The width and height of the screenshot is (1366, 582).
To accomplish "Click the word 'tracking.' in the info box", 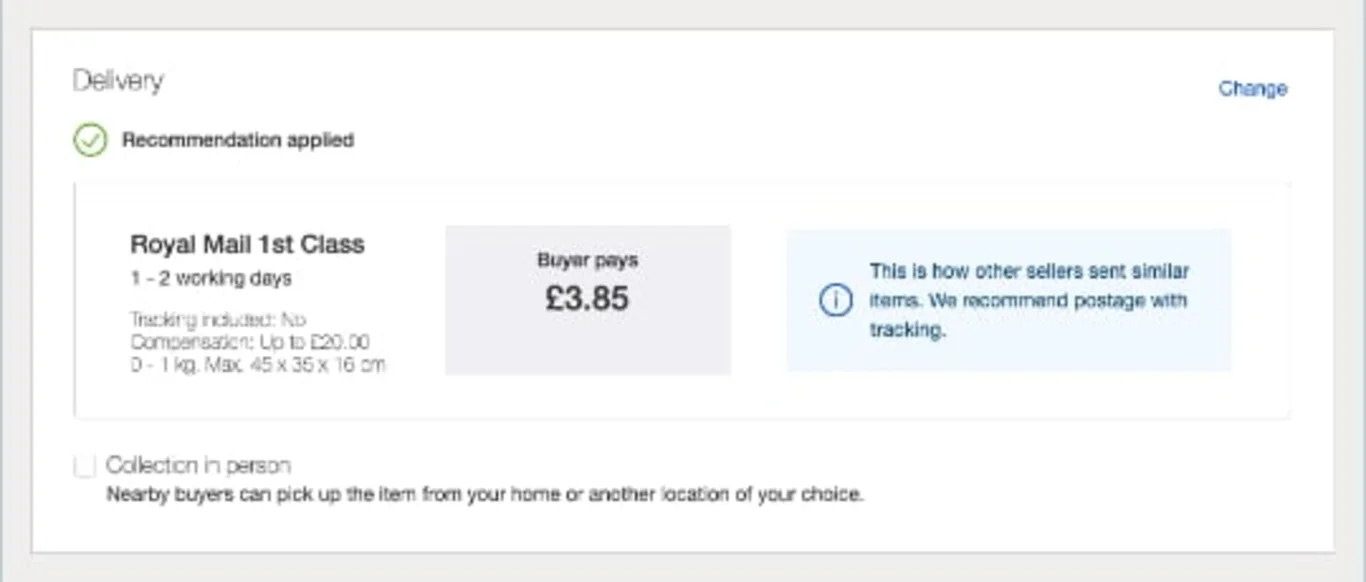I will click(x=906, y=330).
